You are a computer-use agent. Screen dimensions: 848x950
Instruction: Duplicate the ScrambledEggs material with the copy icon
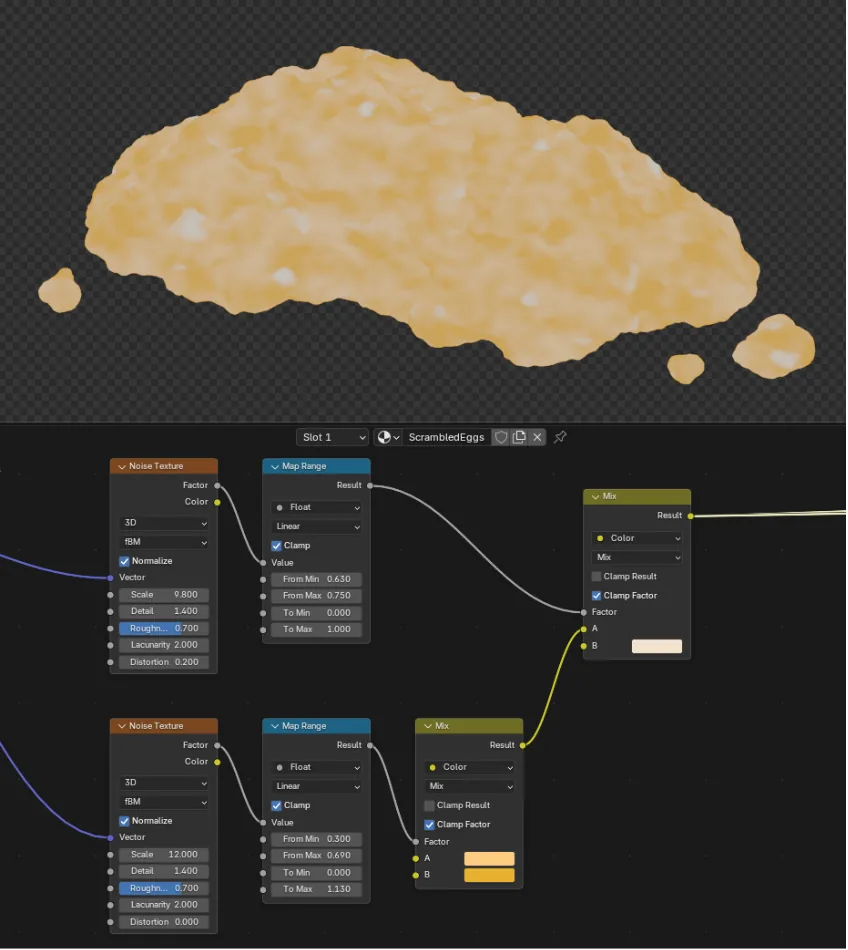pyautogui.click(x=519, y=437)
